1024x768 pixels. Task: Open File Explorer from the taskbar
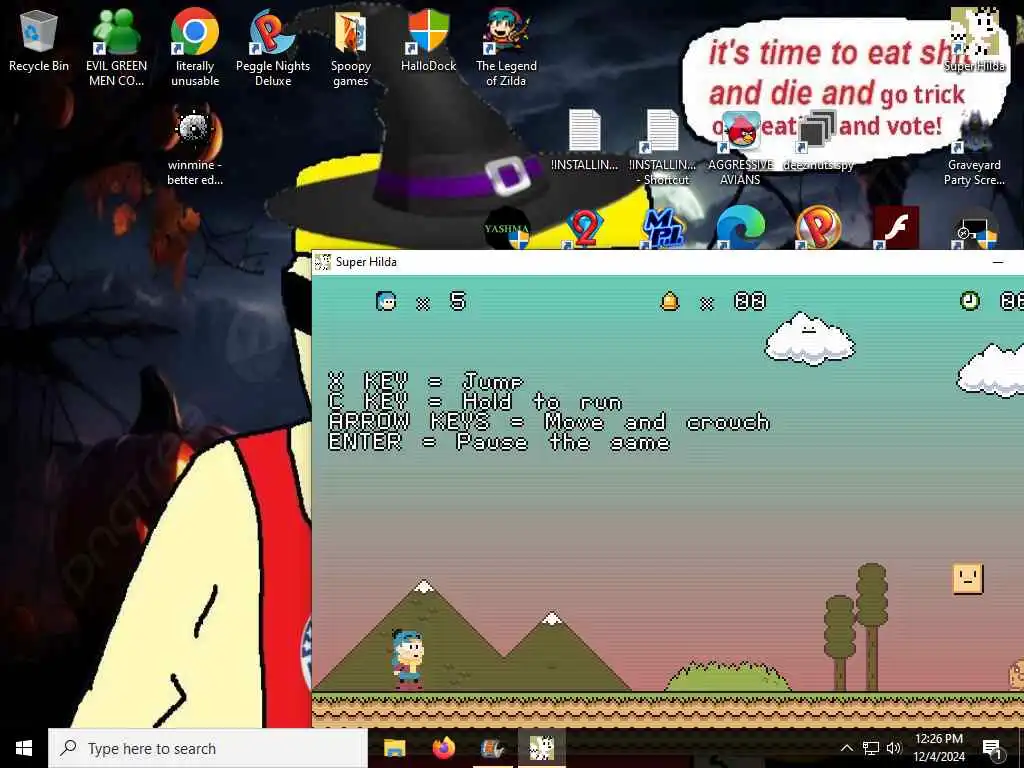394,748
